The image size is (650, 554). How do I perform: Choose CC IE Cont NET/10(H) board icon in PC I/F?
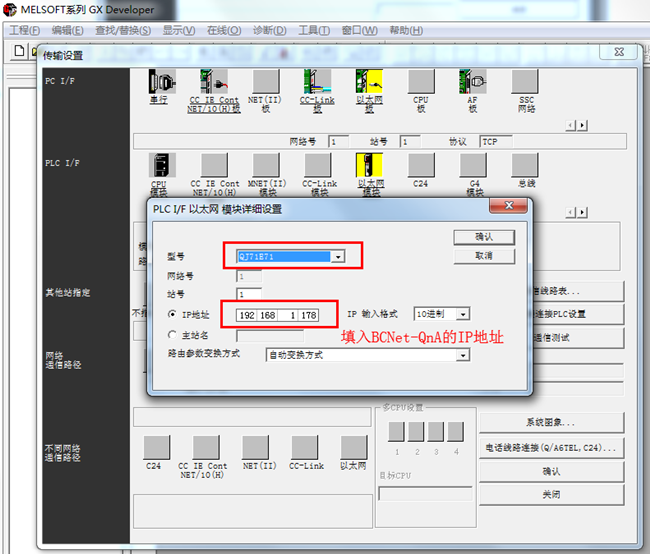214,81
